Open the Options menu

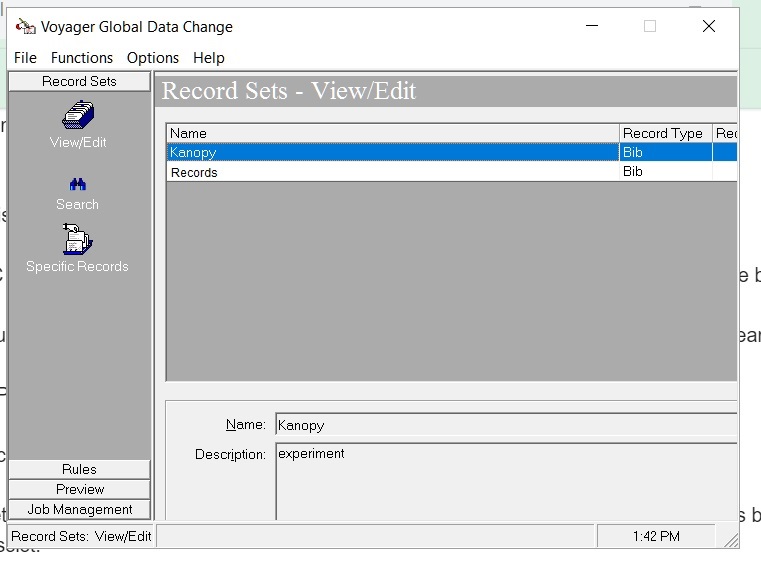tap(153, 58)
